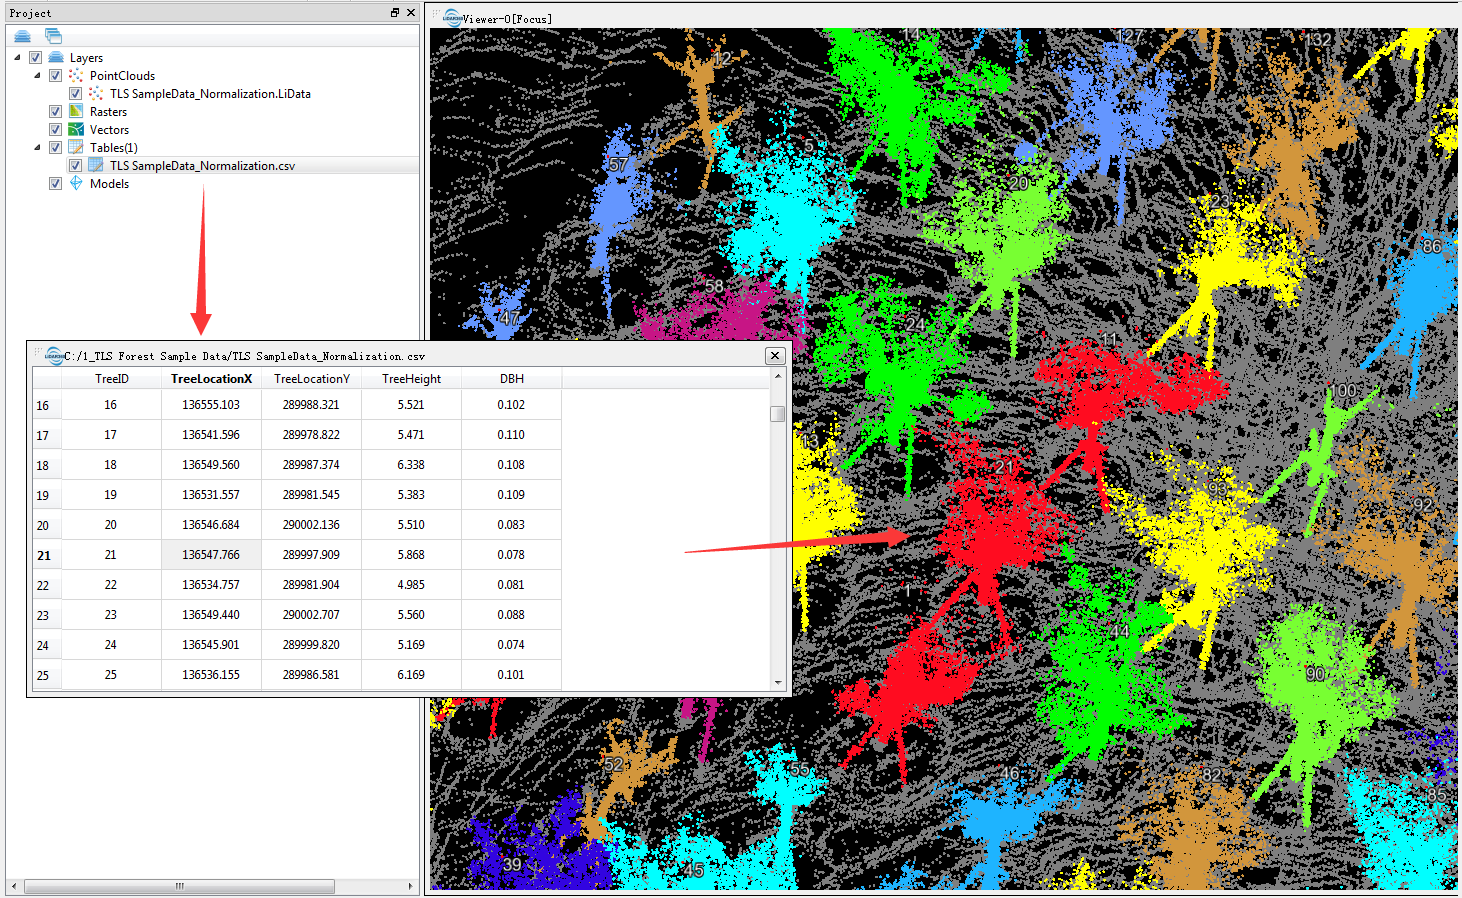Click the Models wireframe icon
This screenshot has width=1462, height=898.
click(76, 183)
